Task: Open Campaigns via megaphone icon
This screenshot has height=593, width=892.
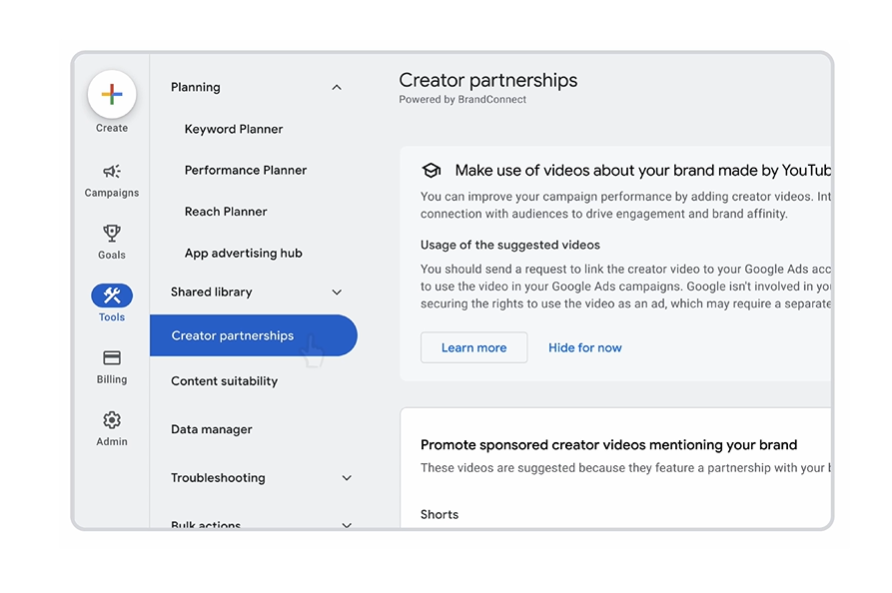Action: click(x=112, y=171)
